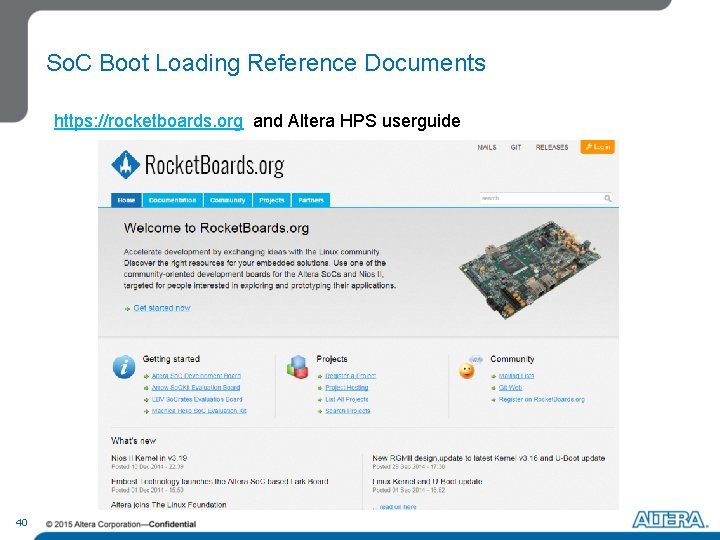The width and height of the screenshot is (720, 540).
Task: Open Linux Kernel and U-Boot update news
Action: [x=427, y=481]
